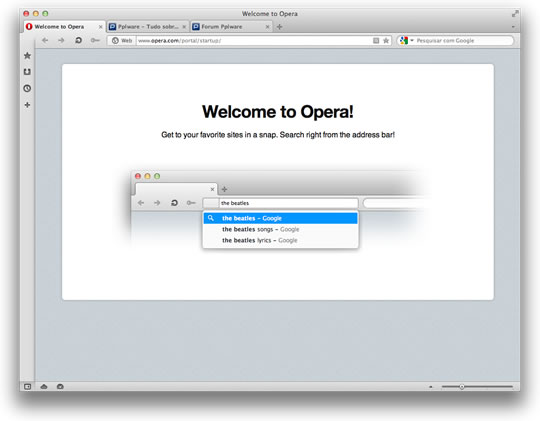Click the sidebar plus to add panel

27,105
